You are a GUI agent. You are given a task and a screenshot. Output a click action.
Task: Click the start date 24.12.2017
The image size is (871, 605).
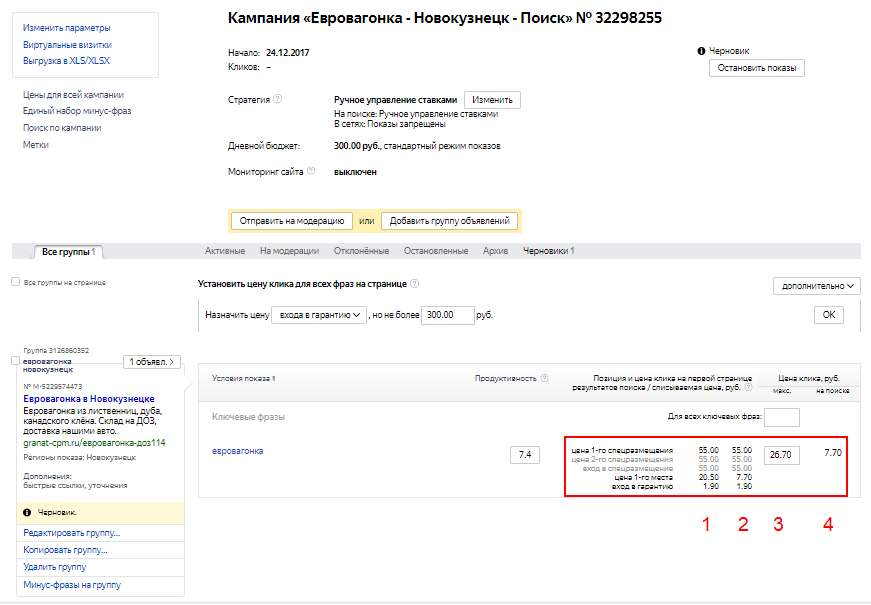(x=288, y=53)
